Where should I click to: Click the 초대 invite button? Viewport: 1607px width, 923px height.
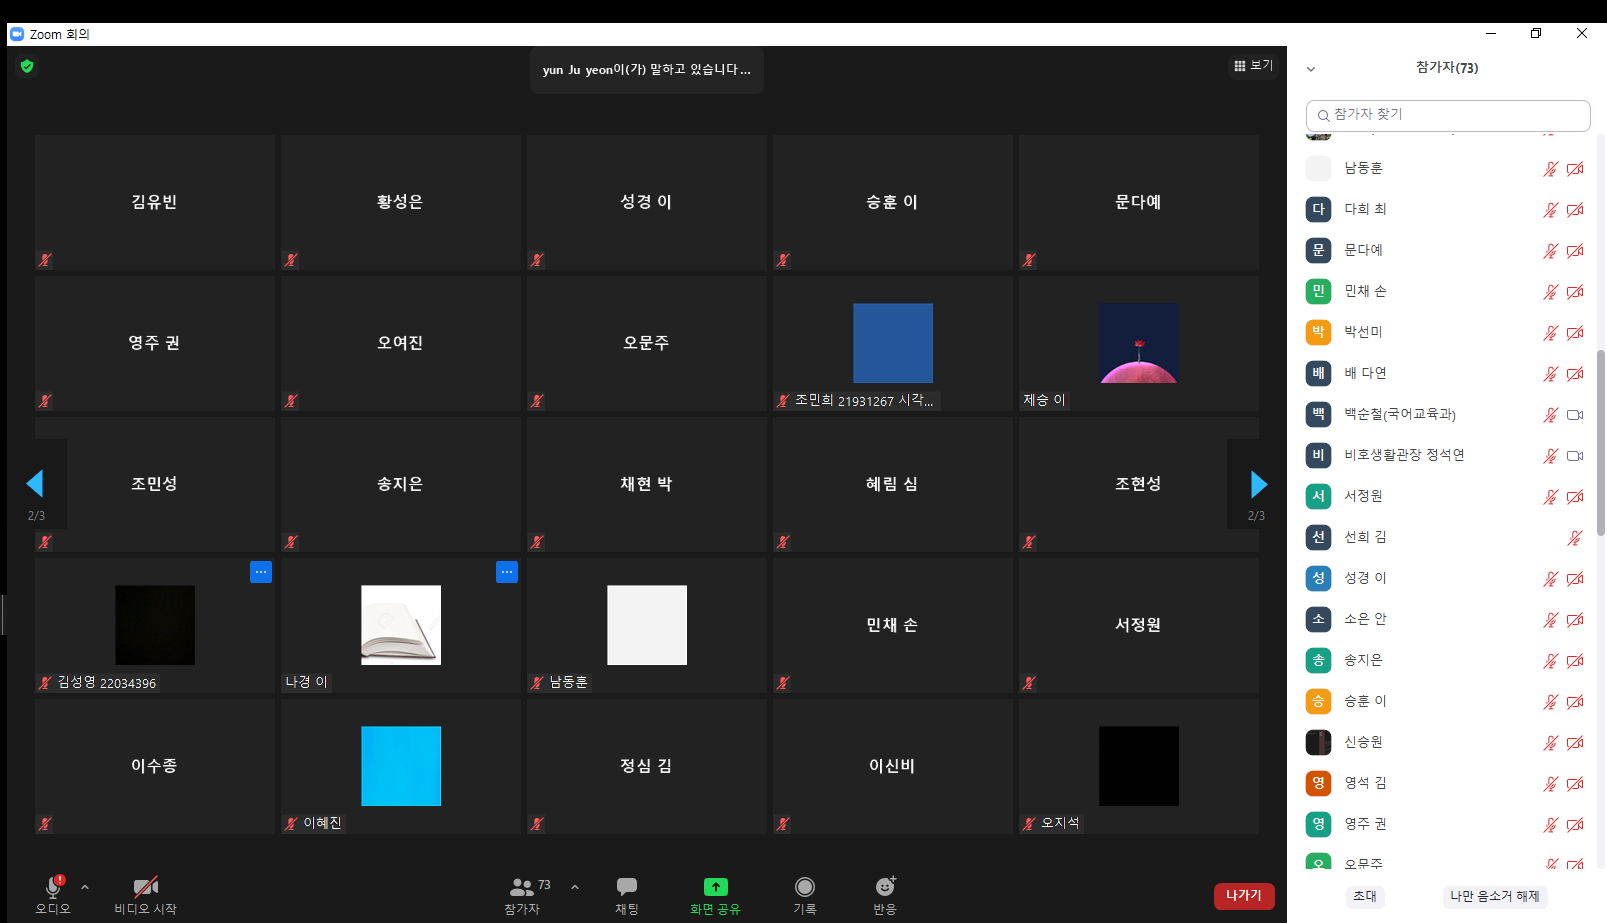pyautogui.click(x=1364, y=896)
